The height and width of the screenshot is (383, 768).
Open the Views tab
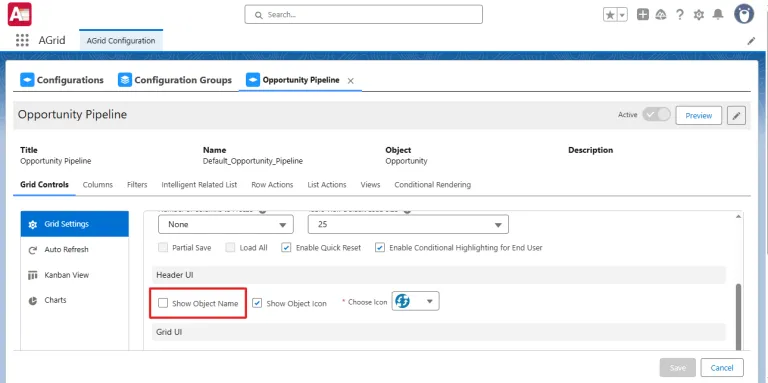click(x=370, y=185)
